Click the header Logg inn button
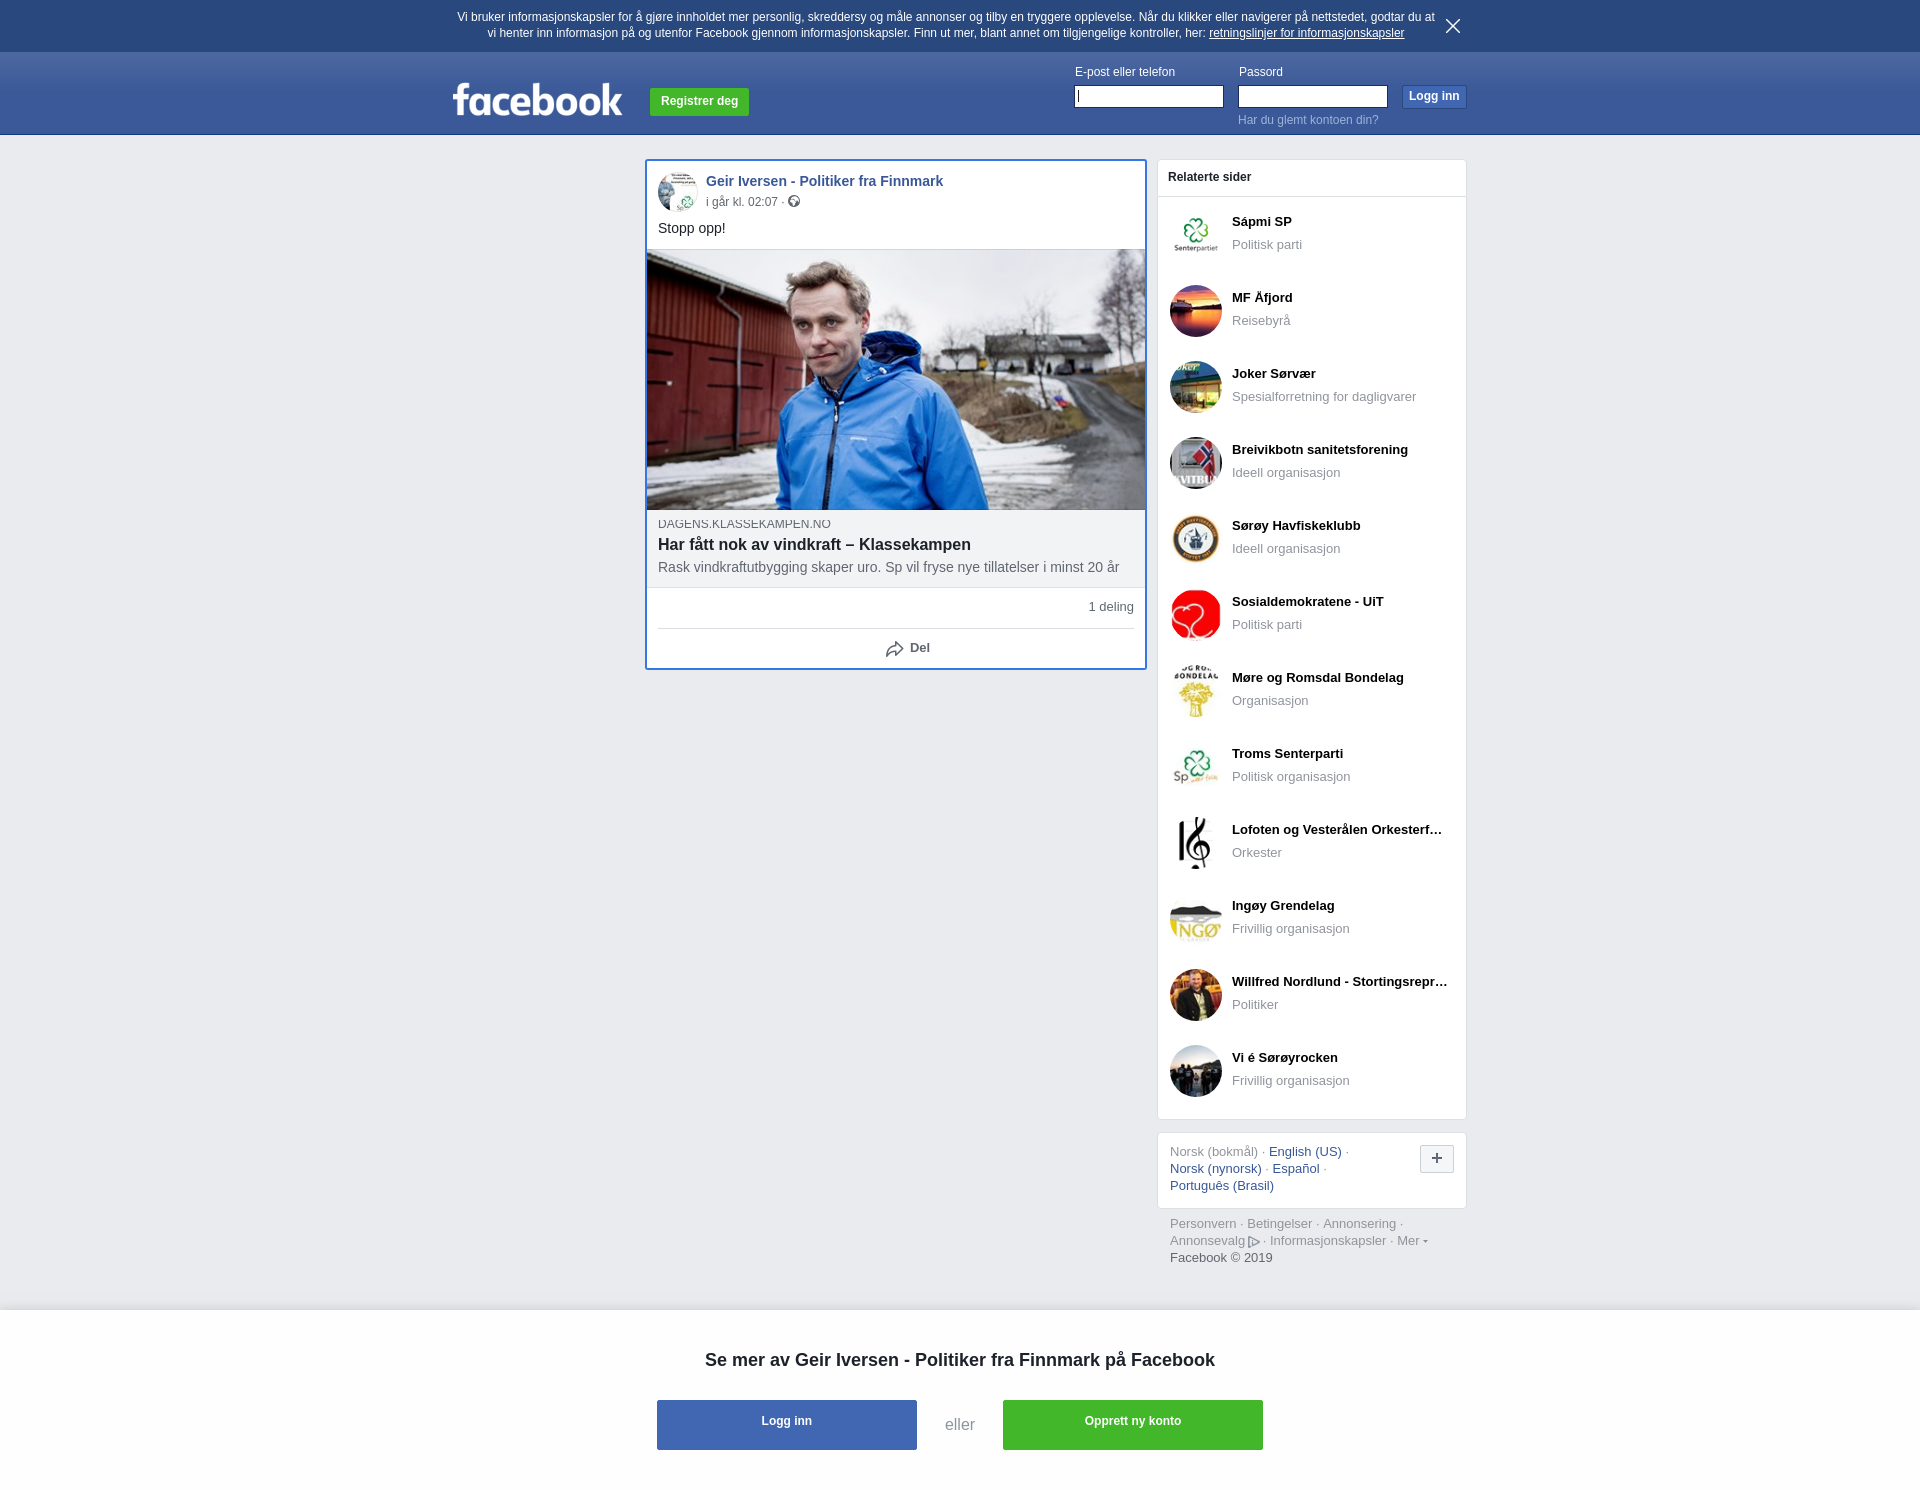Screen dimensions: 1920x1490 point(1434,96)
